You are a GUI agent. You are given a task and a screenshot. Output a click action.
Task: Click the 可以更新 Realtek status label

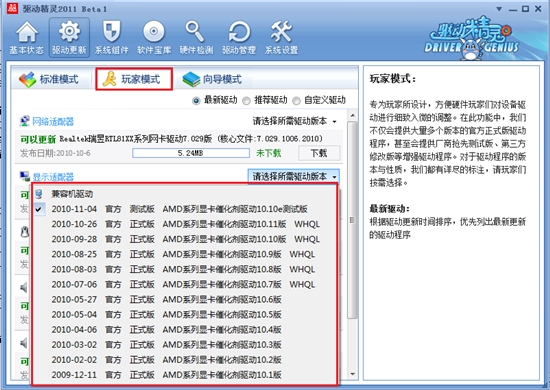38,139
